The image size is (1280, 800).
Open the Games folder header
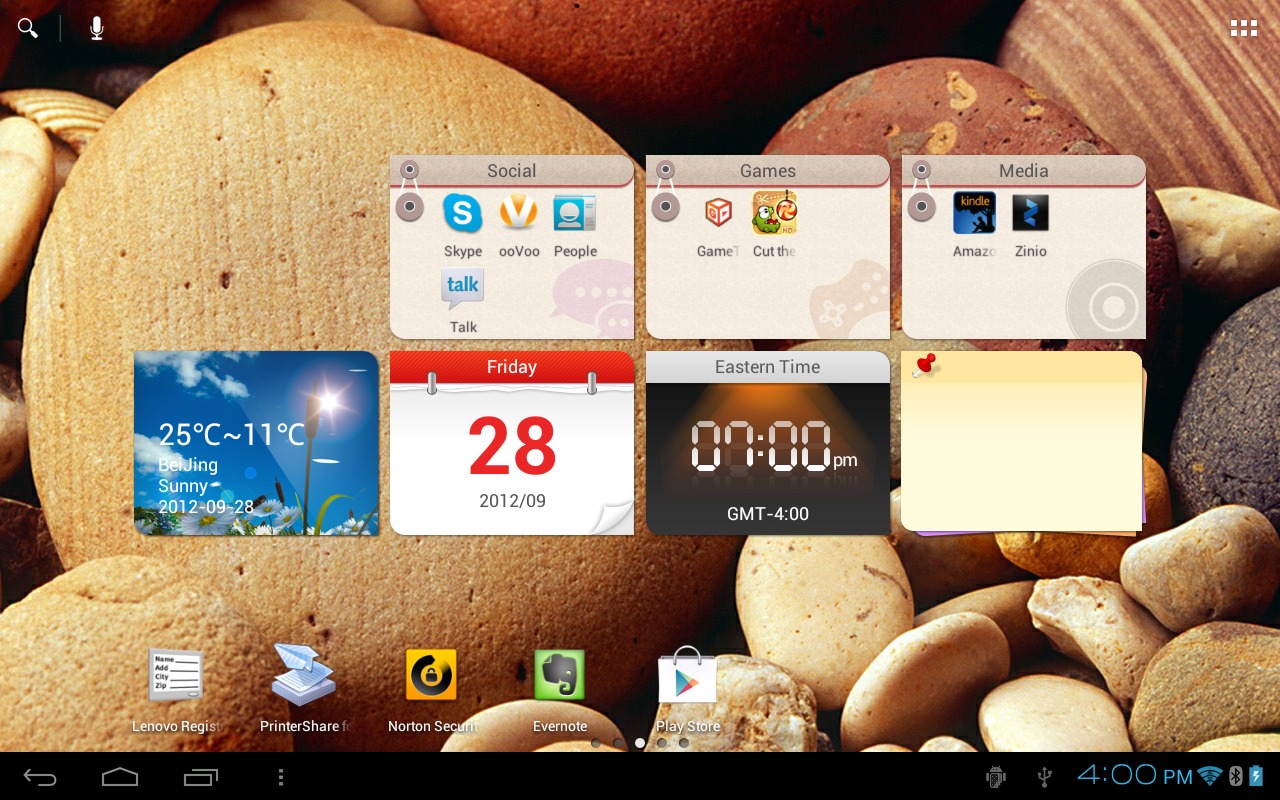coord(768,171)
